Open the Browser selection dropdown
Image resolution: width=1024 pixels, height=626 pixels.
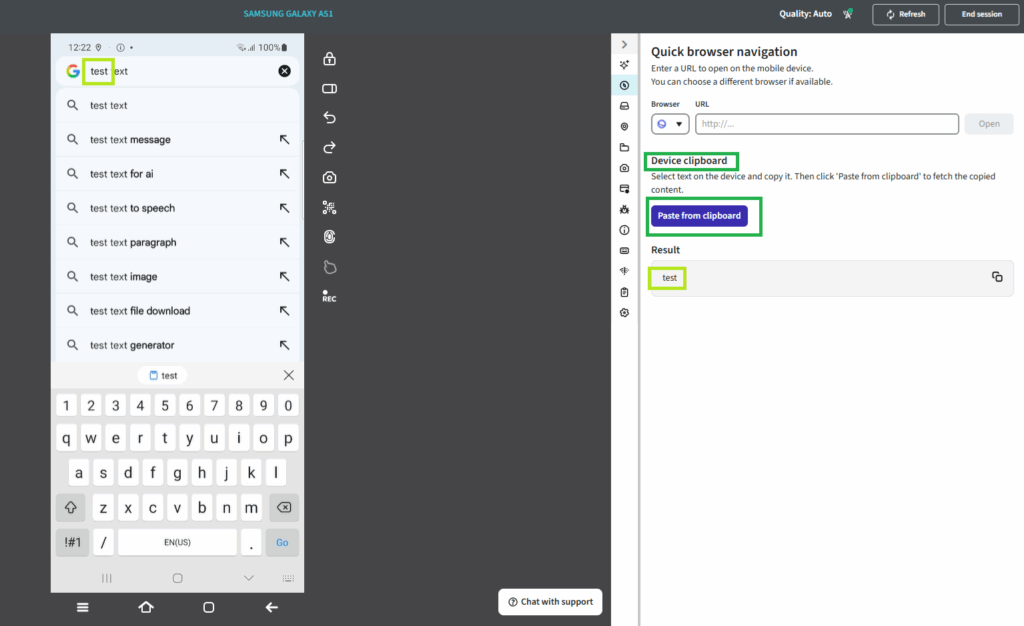[670, 124]
